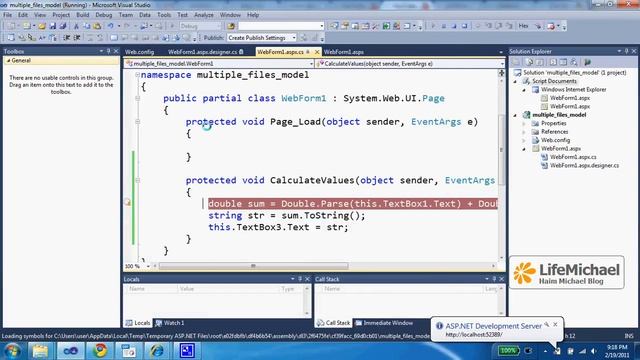Toggle the Call Stack panel auto-hide pin
The image size is (640, 360).
click(x=494, y=279)
